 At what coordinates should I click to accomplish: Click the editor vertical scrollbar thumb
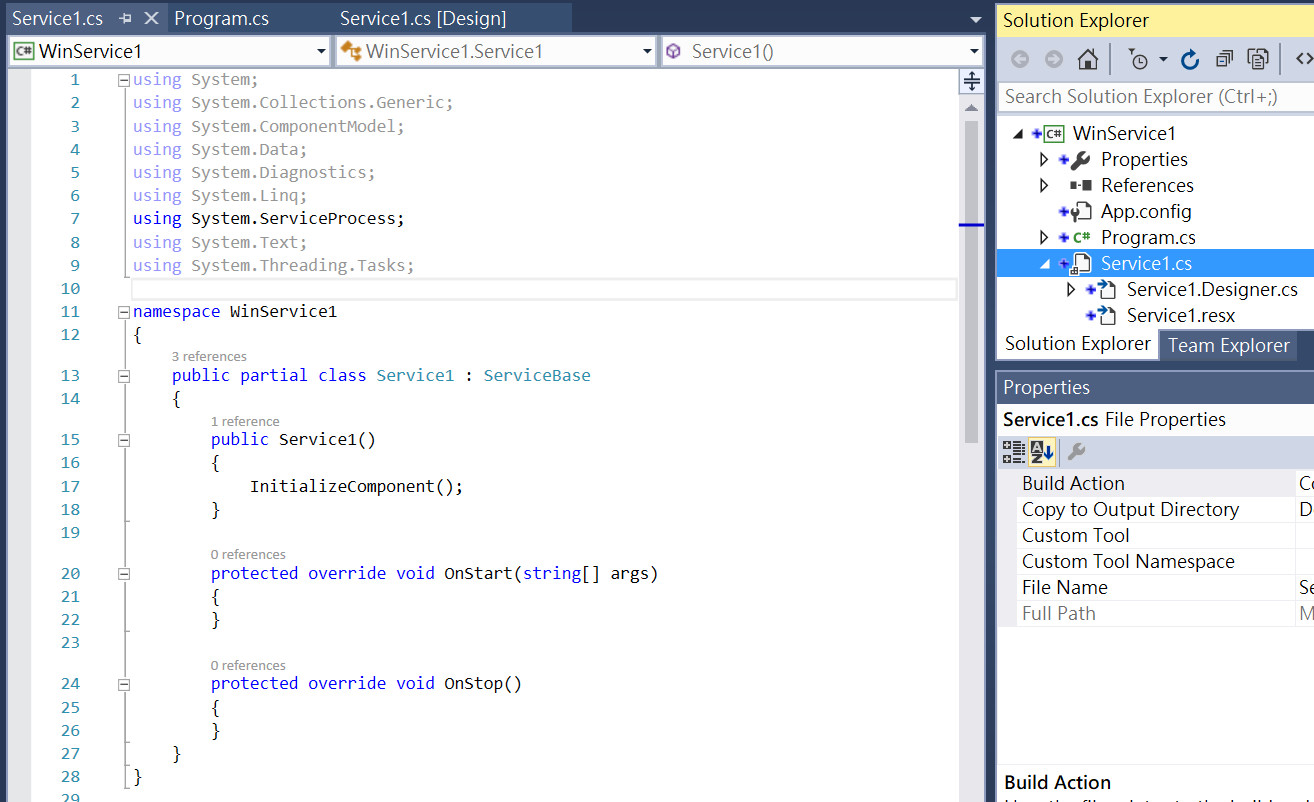[x=971, y=282]
